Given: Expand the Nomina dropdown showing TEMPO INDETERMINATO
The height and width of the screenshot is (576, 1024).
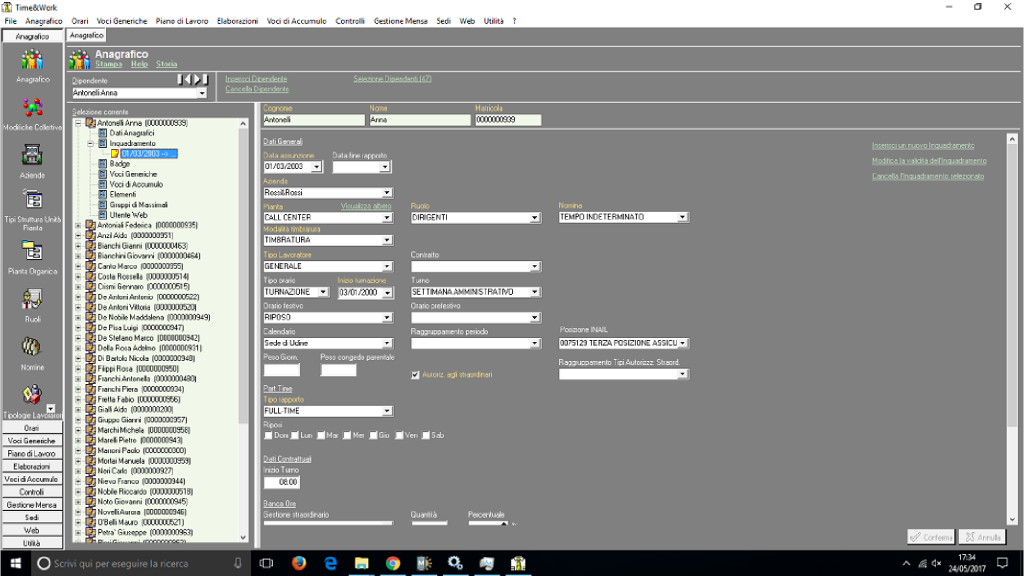Looking at the screenshot, I should (x=683, y=217).
